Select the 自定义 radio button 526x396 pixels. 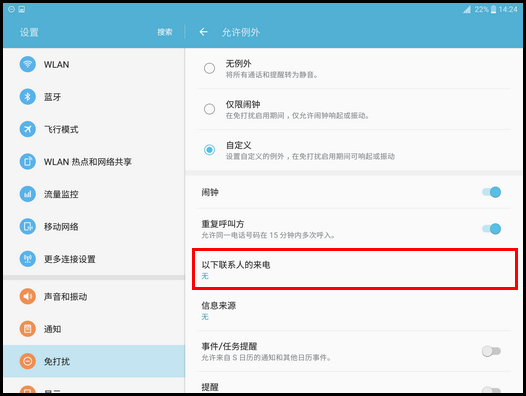pos(209,150)
